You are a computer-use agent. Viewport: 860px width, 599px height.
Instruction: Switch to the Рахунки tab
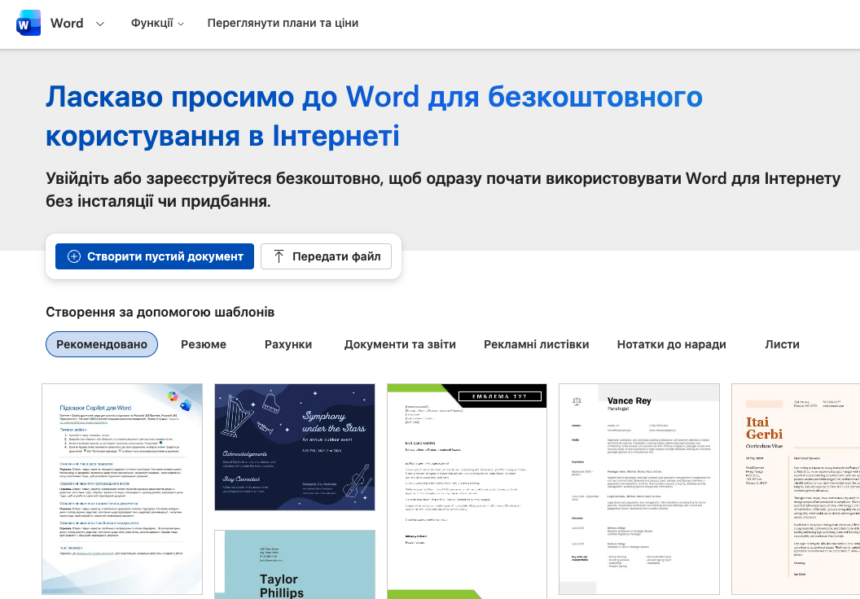tap(288, 344)
